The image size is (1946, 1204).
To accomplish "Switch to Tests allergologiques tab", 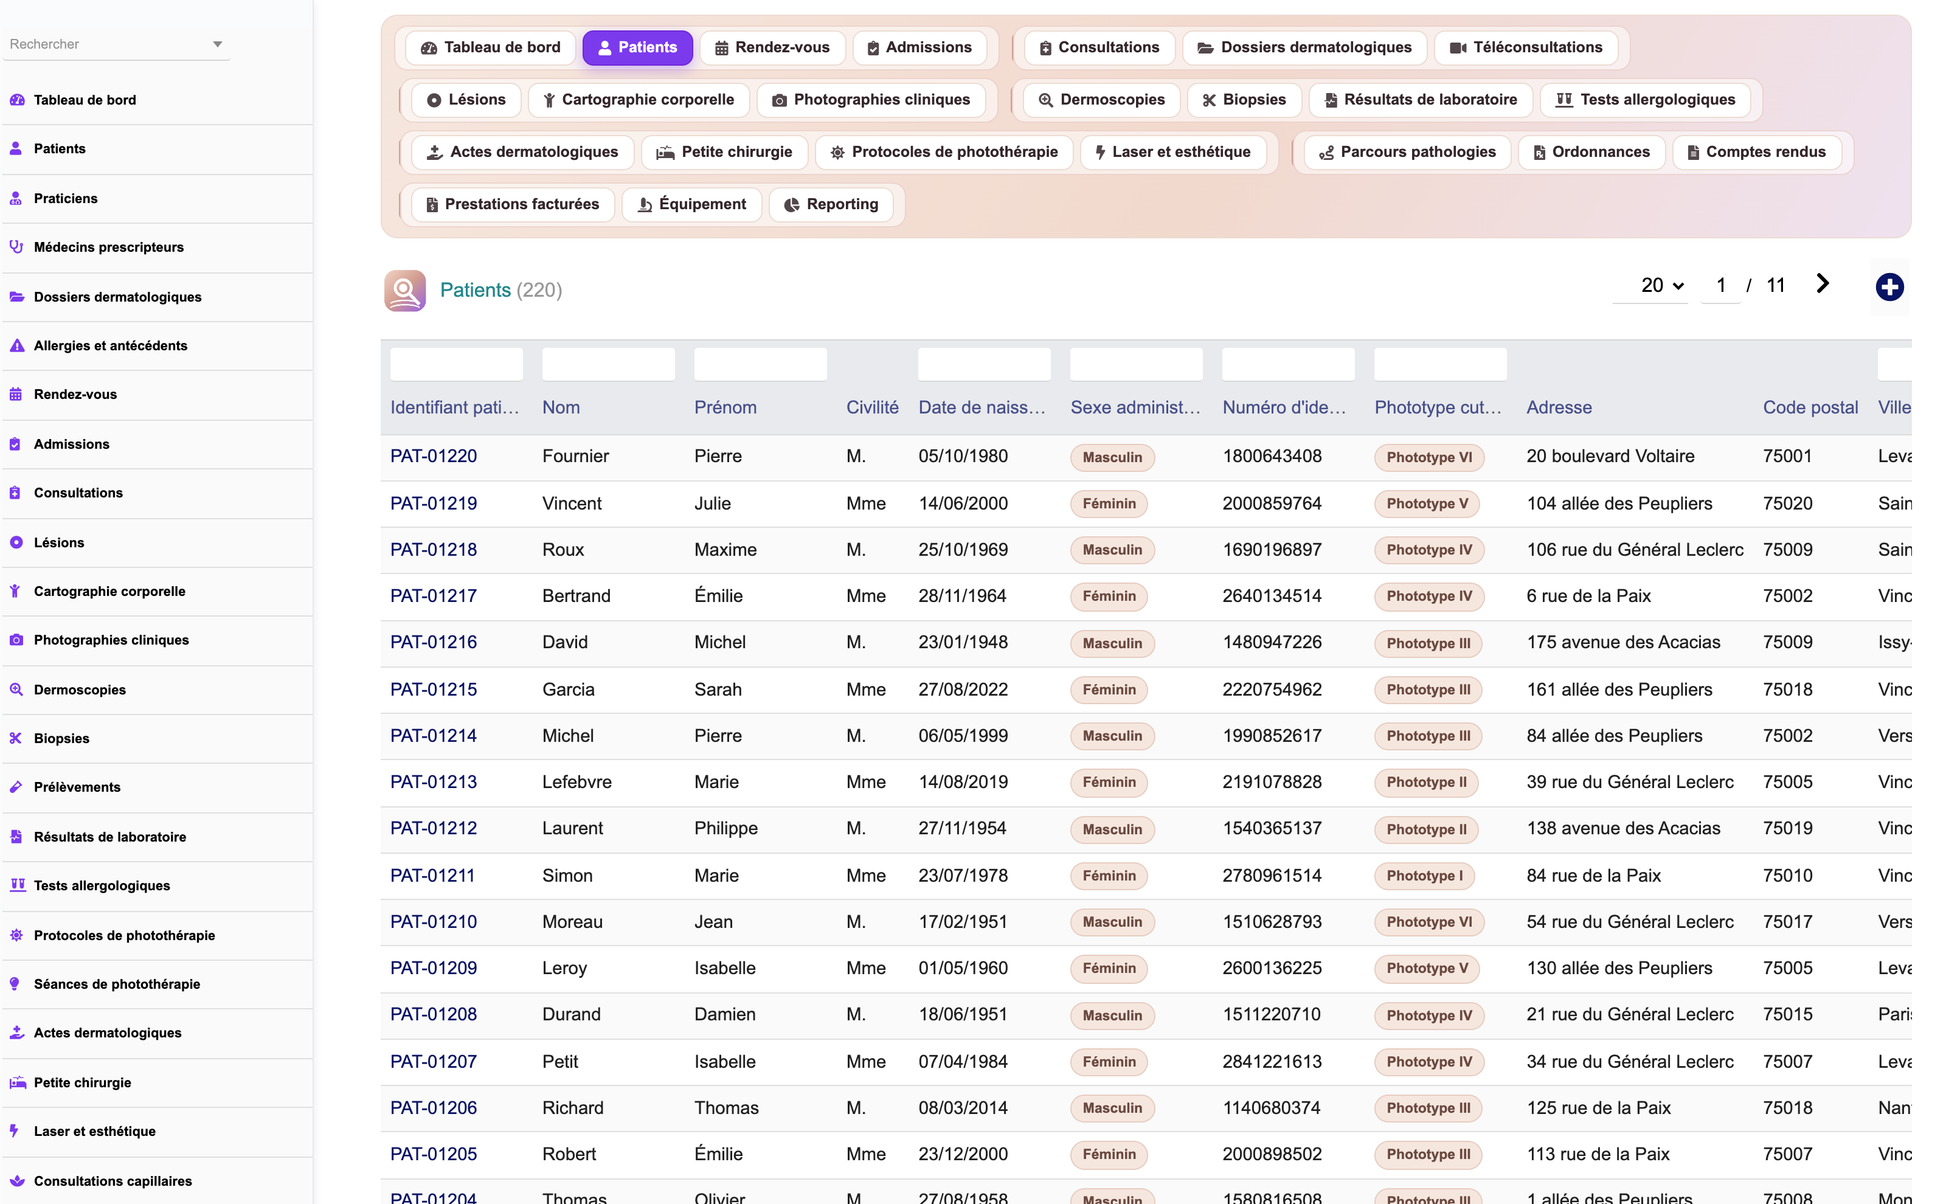I will (1645, 100).
